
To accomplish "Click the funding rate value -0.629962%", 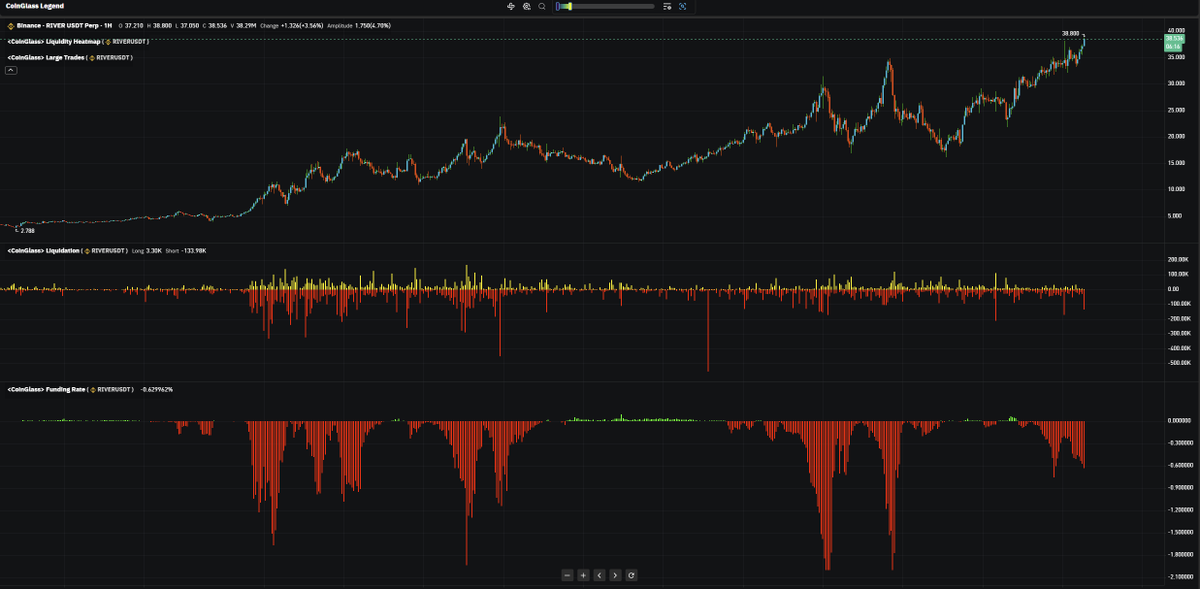I will click(x=156, y=388).
